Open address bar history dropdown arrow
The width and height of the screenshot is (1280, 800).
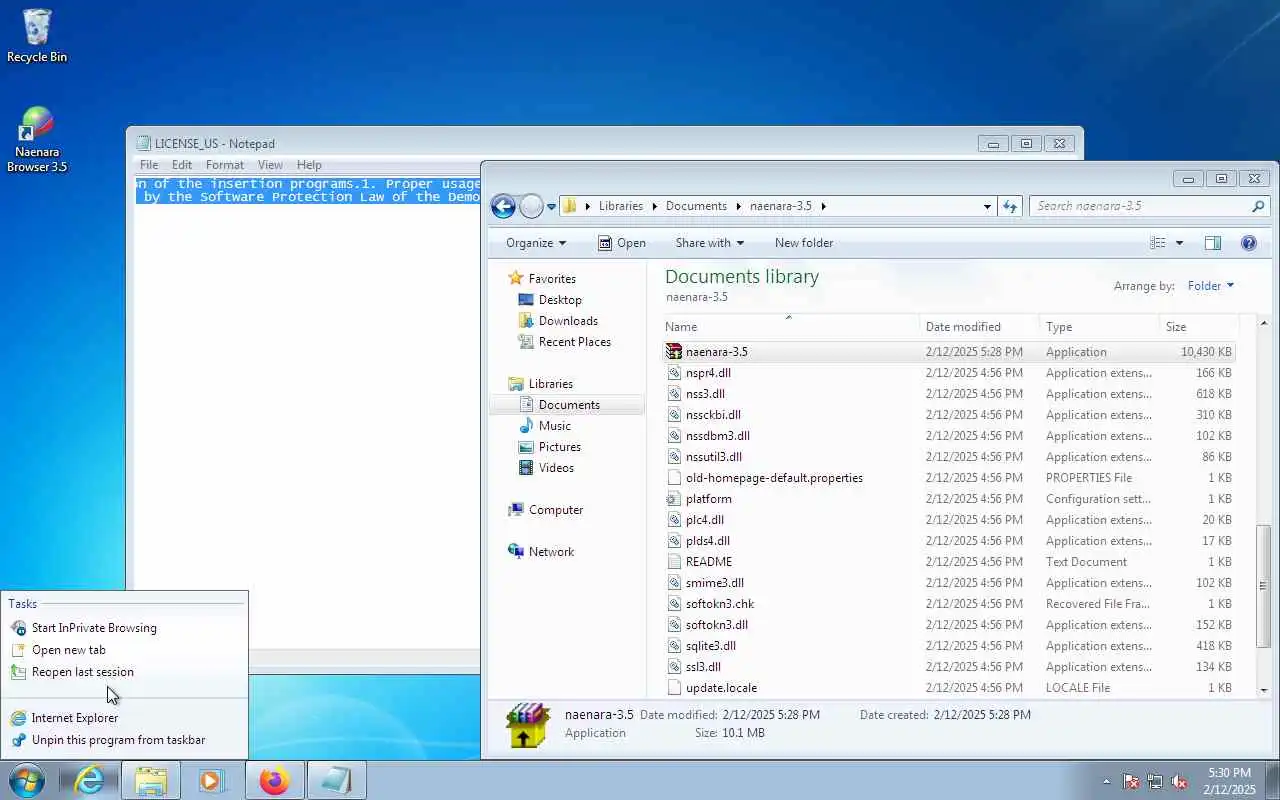pos(987,206)
